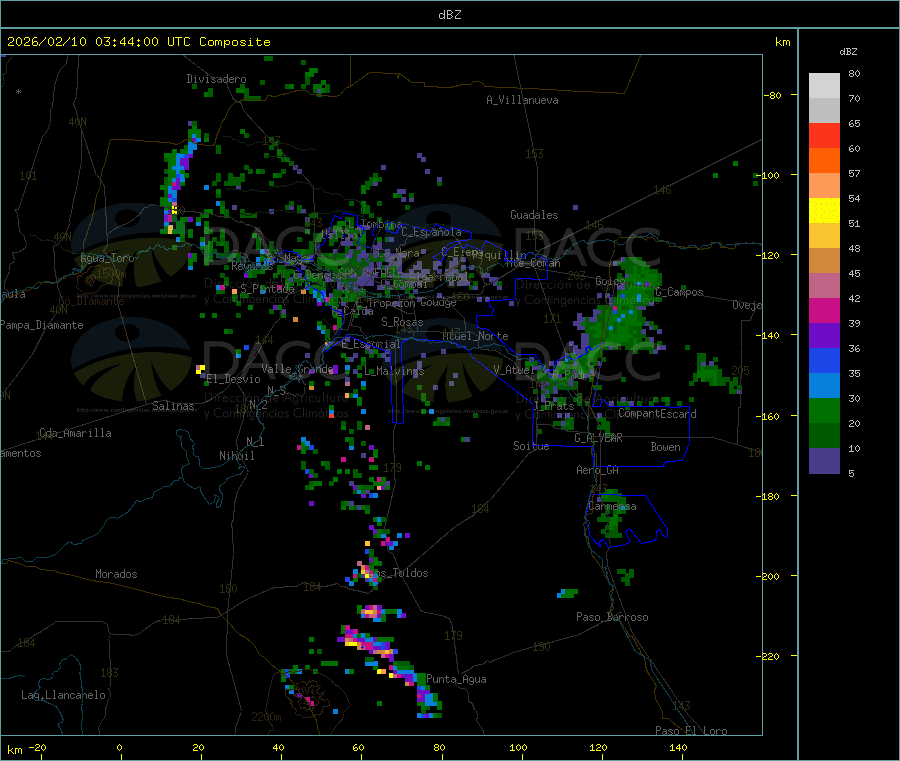
Task: Click the 'Soitue' map label
Action: 532,446
